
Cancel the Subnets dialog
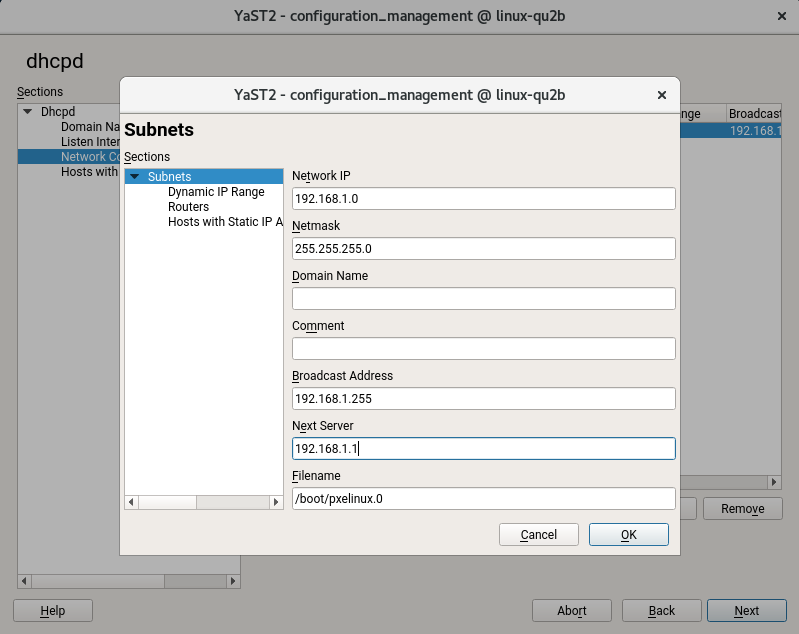pos(539,535)
